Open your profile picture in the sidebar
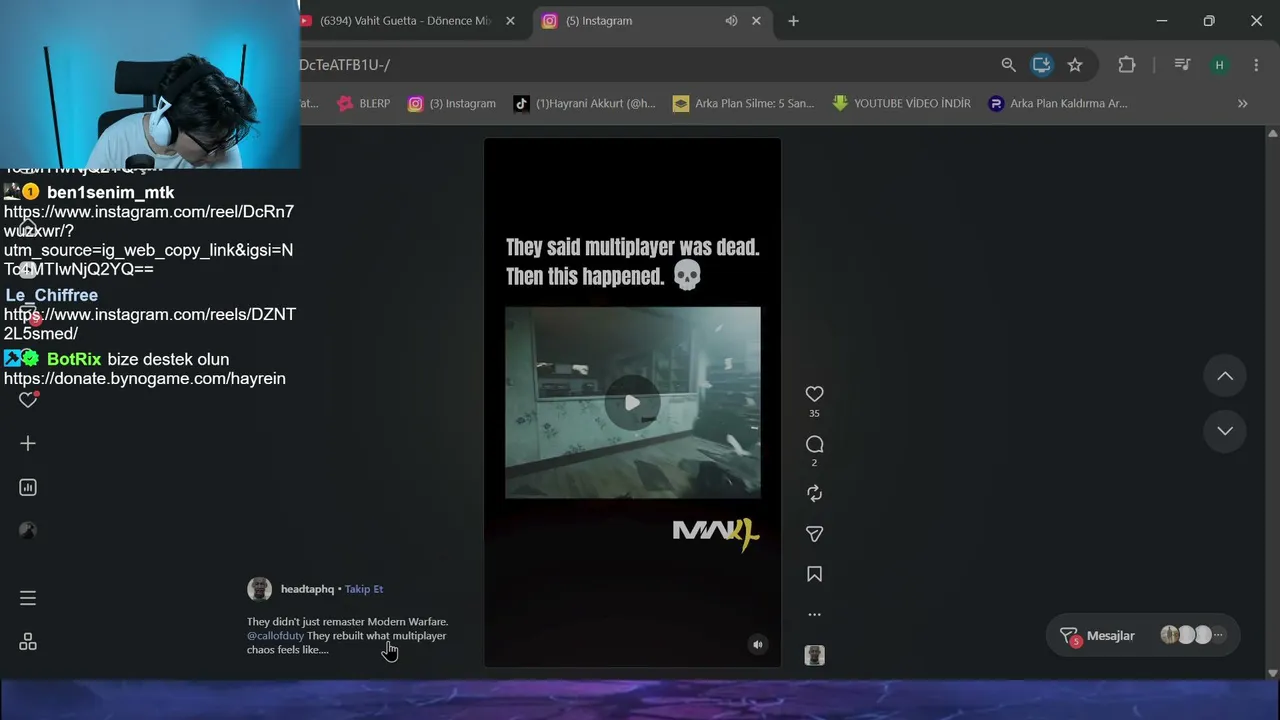 point(28,531)
